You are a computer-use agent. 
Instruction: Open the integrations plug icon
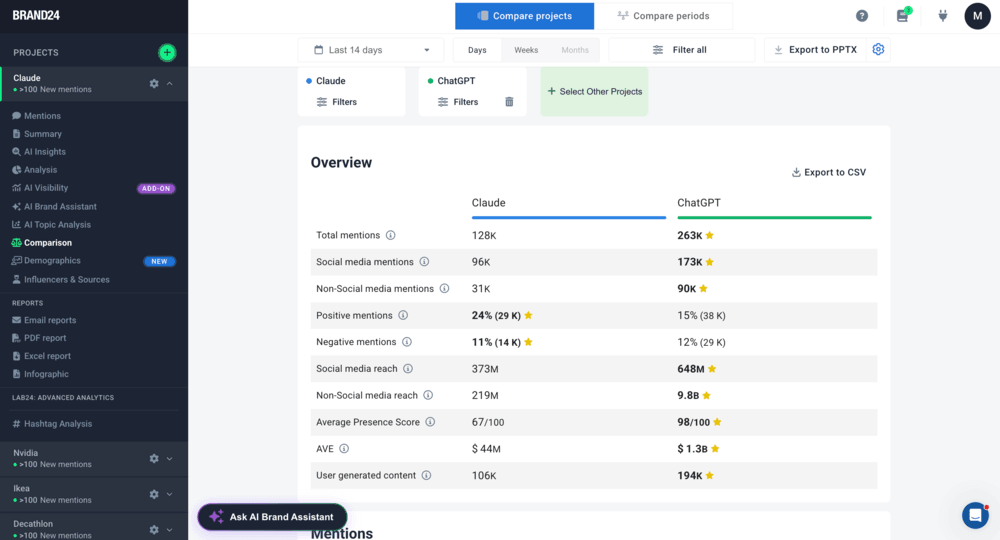click(x=943, y=16)
